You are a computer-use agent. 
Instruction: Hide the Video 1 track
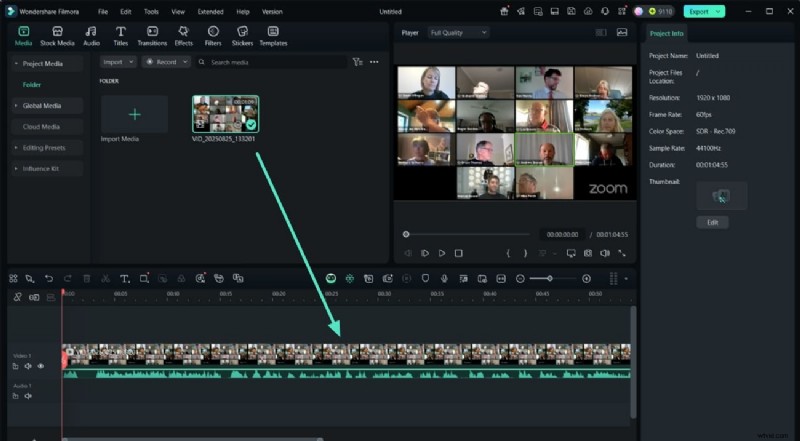click(x=41, y=366)
